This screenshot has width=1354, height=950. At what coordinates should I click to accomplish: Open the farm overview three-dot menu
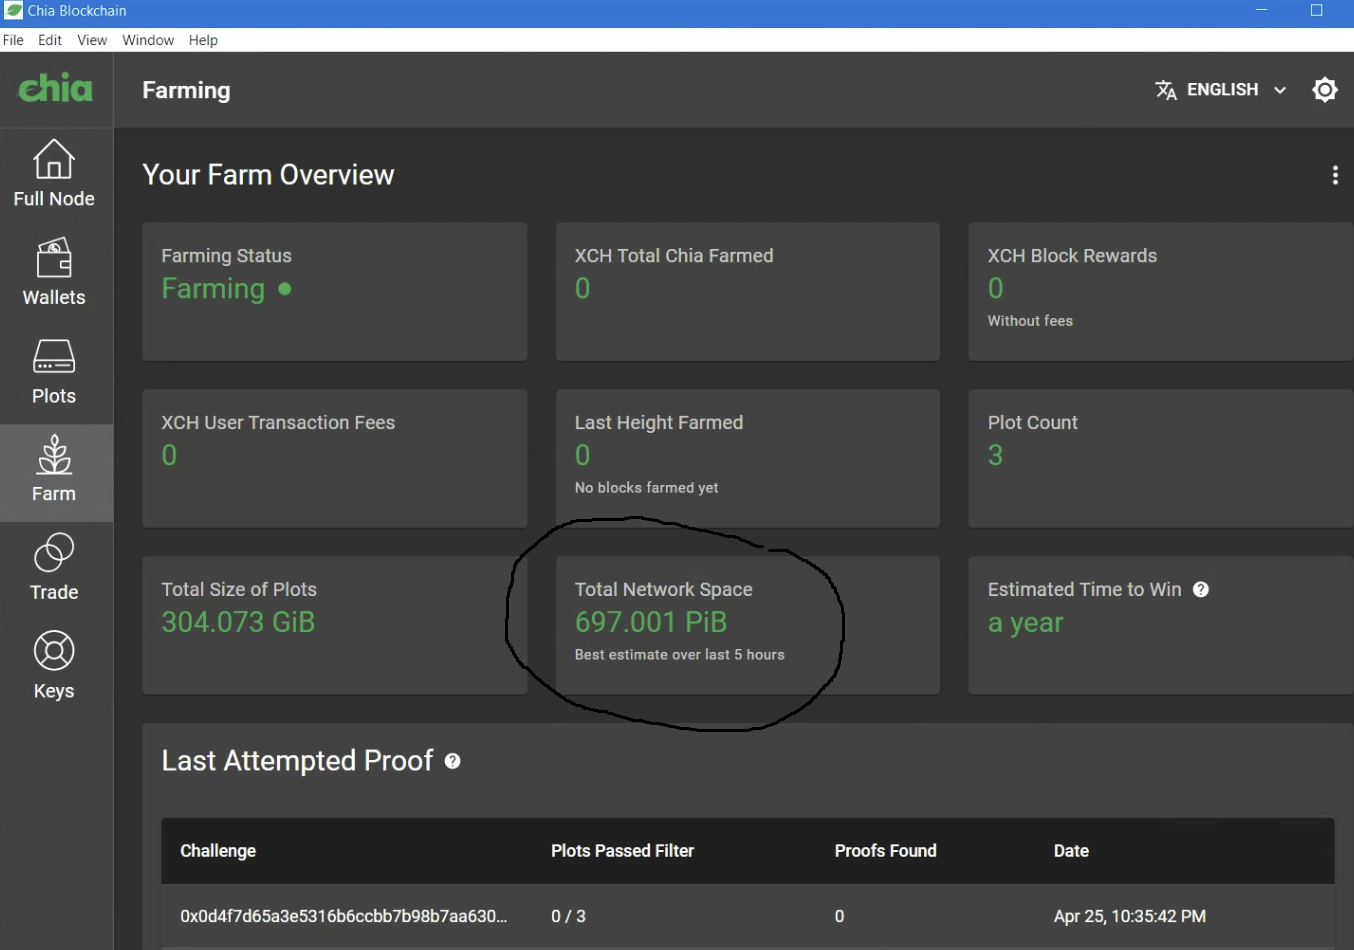[x=1335, y=175]
